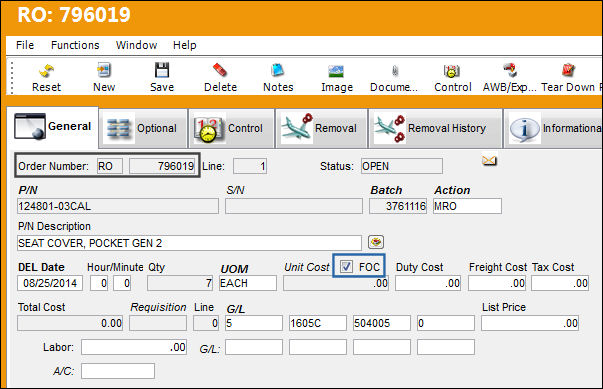Open the Help menu

185,45
